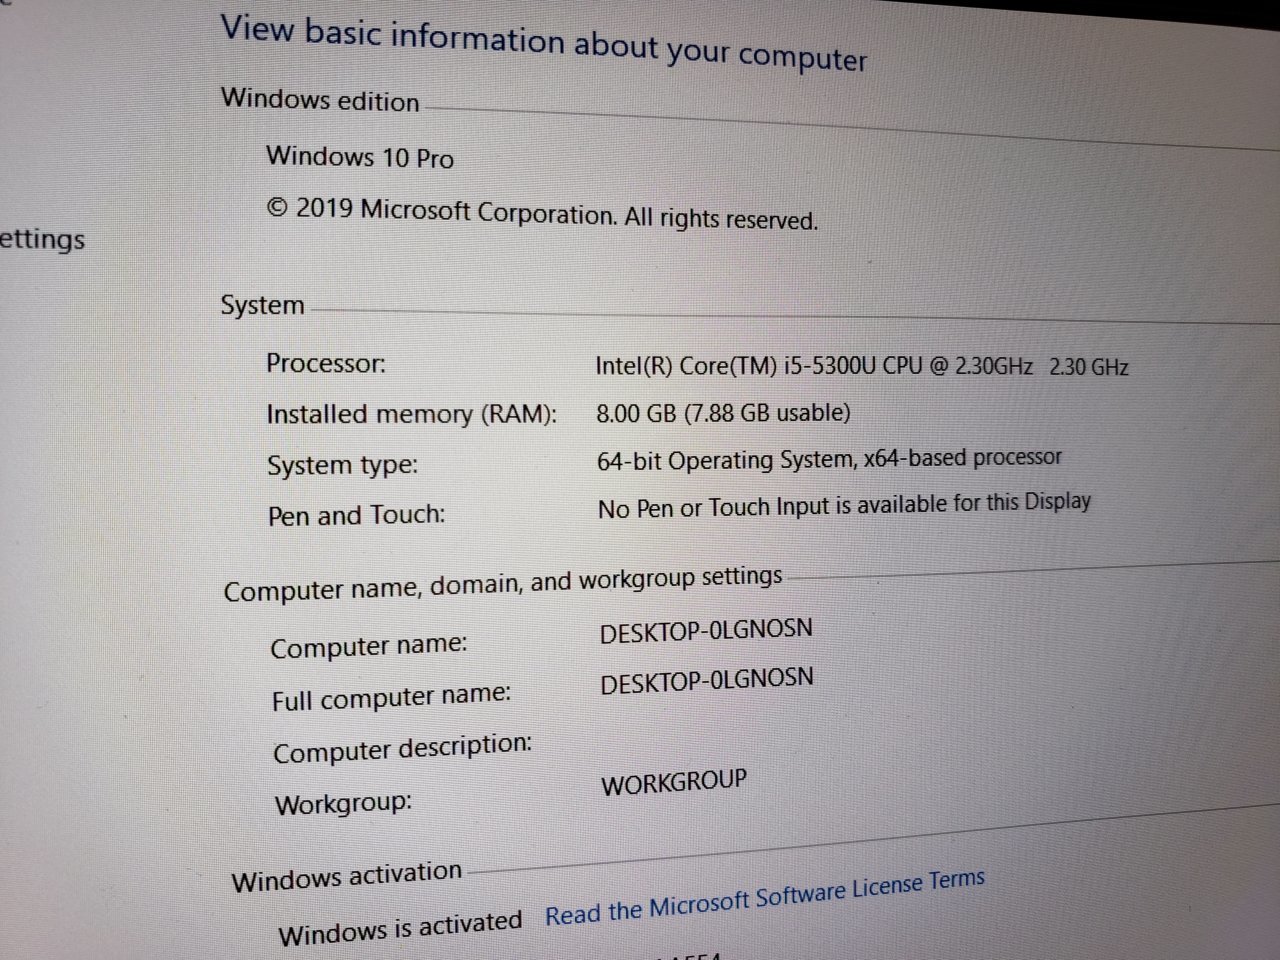This screenshot has height=960, width=1280.
Task: Select the 'Windows 10 Pro' edition text
Action: pyautogui.click(x=360, y=157)
